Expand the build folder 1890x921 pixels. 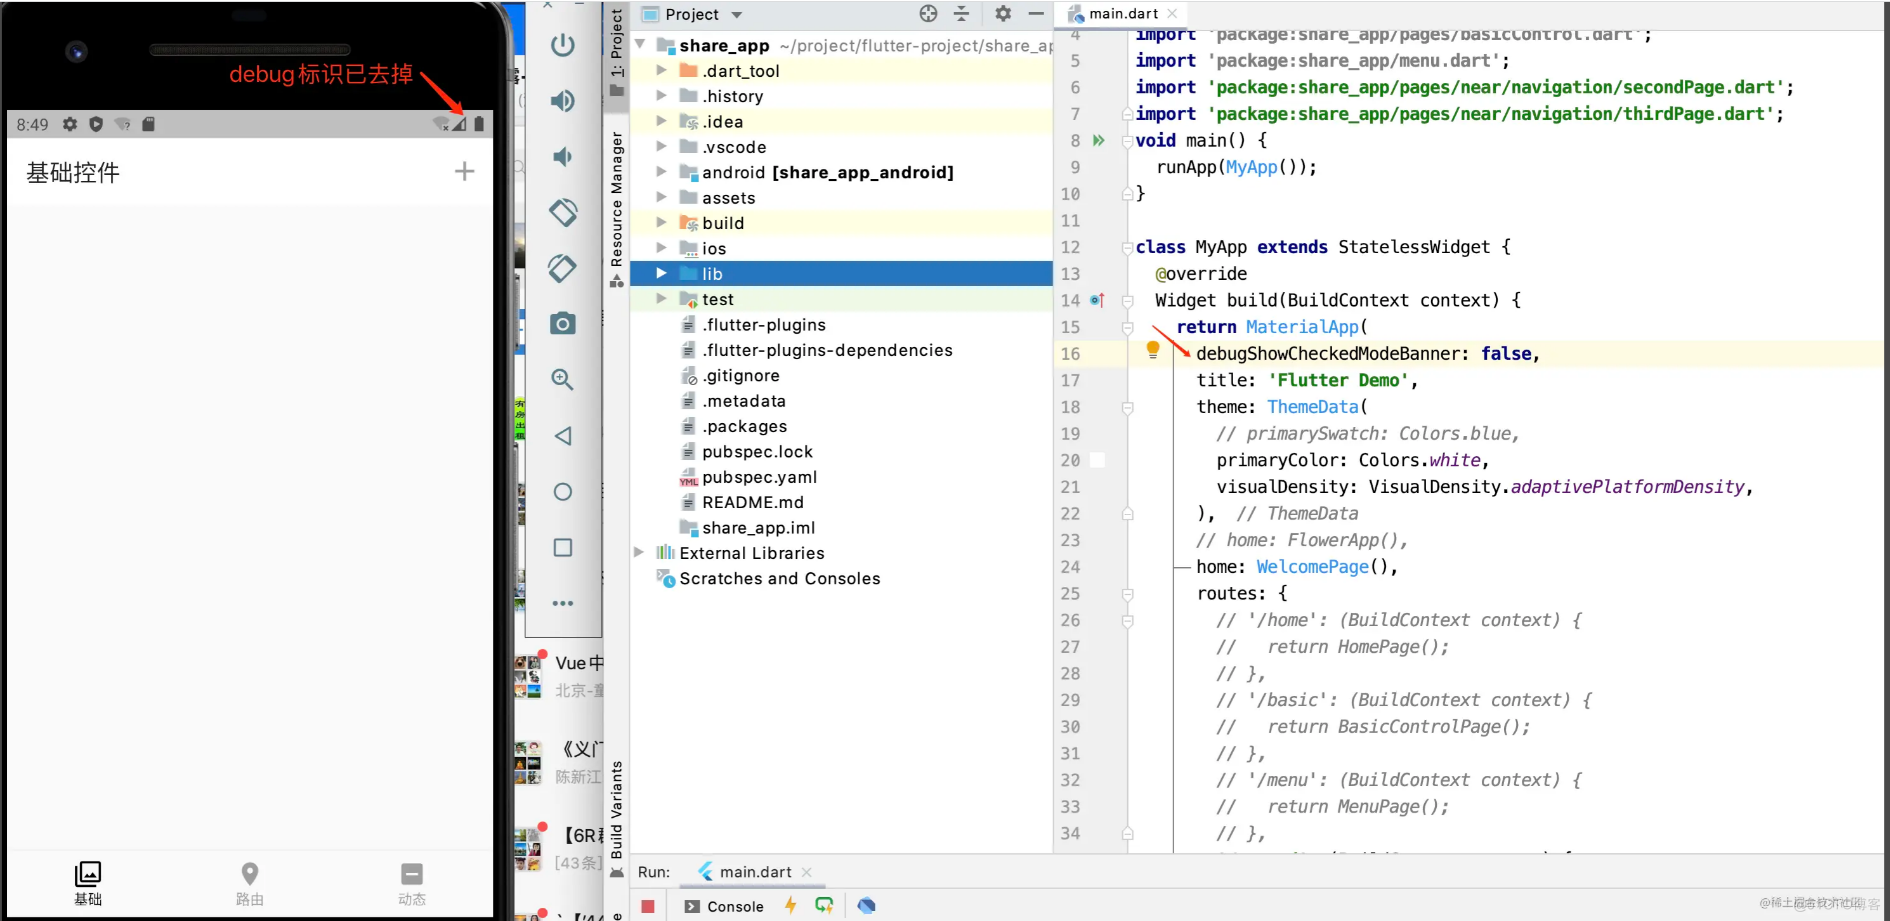(x=661, y=222)
